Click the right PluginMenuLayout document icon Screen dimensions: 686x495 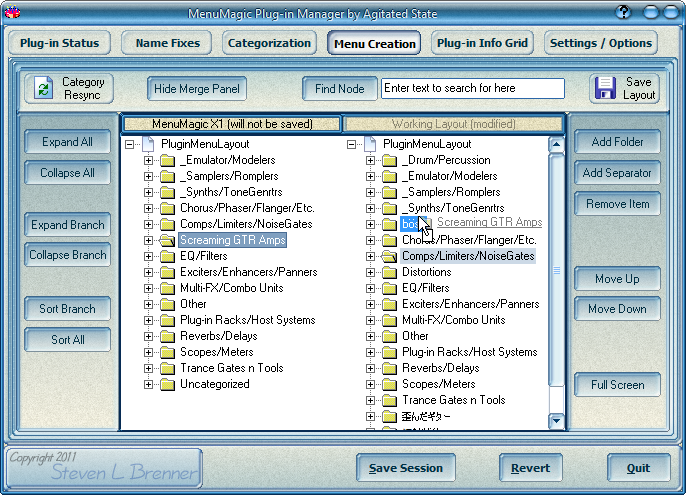371,144
